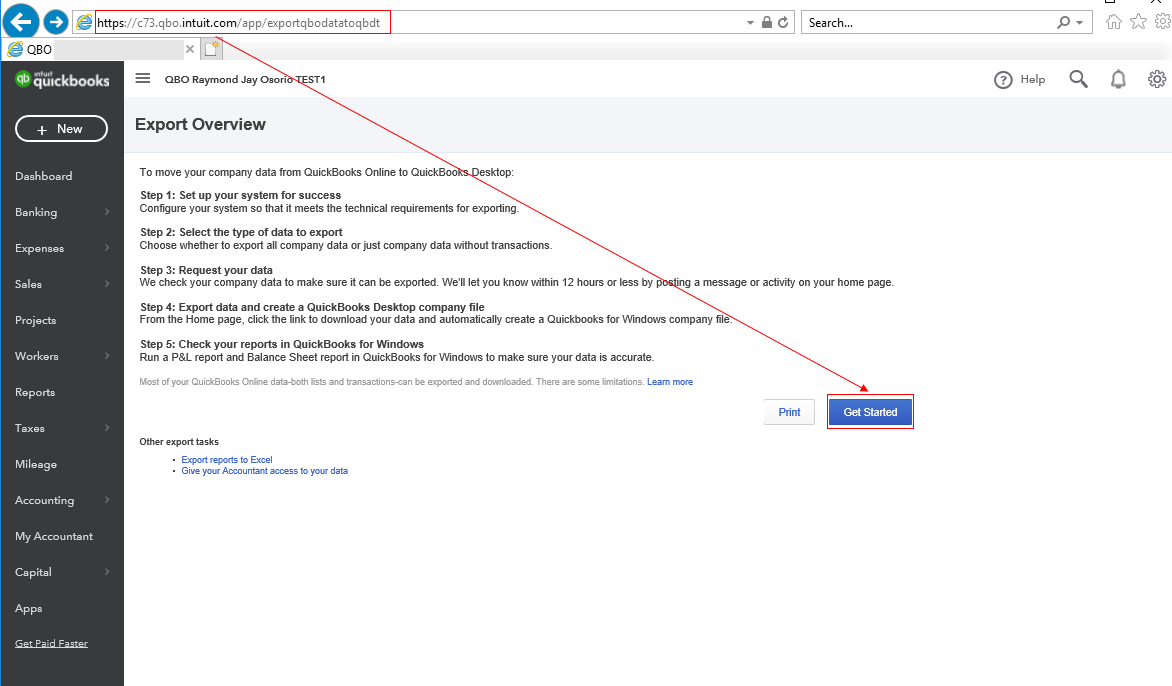Open Reports in sidebar
Image resolution: width=1172 pixels, height=686 pixels.
[34, 392]
